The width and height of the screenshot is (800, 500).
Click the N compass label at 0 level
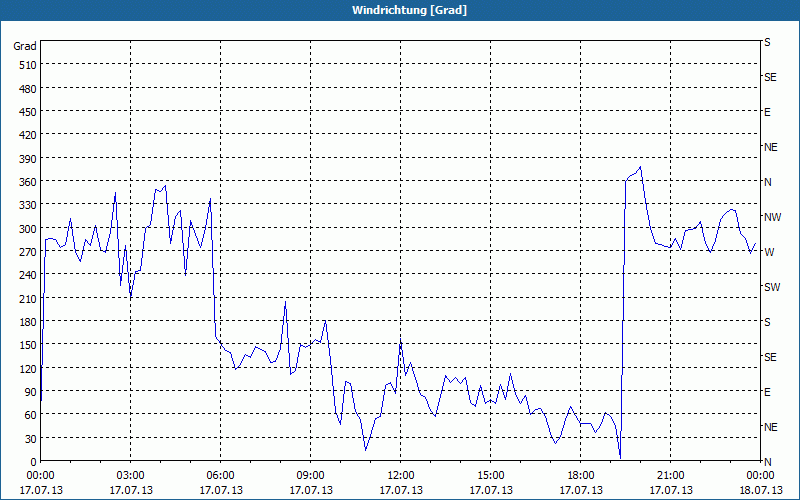pyautogui.click(x=767, y=462)
